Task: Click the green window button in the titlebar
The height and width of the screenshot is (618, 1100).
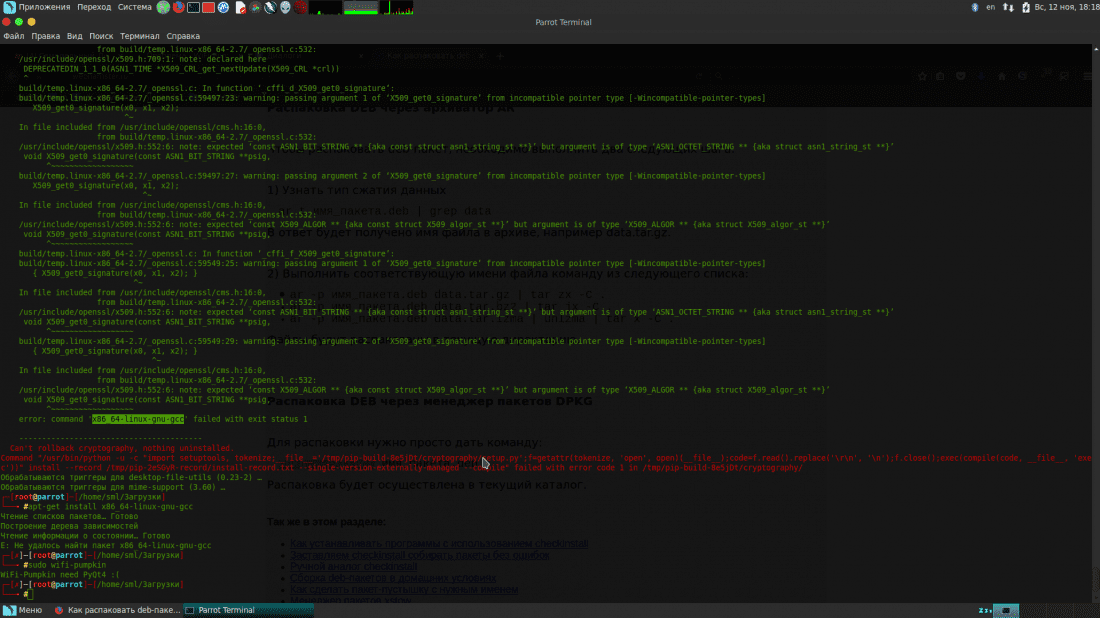Action: 19,22
